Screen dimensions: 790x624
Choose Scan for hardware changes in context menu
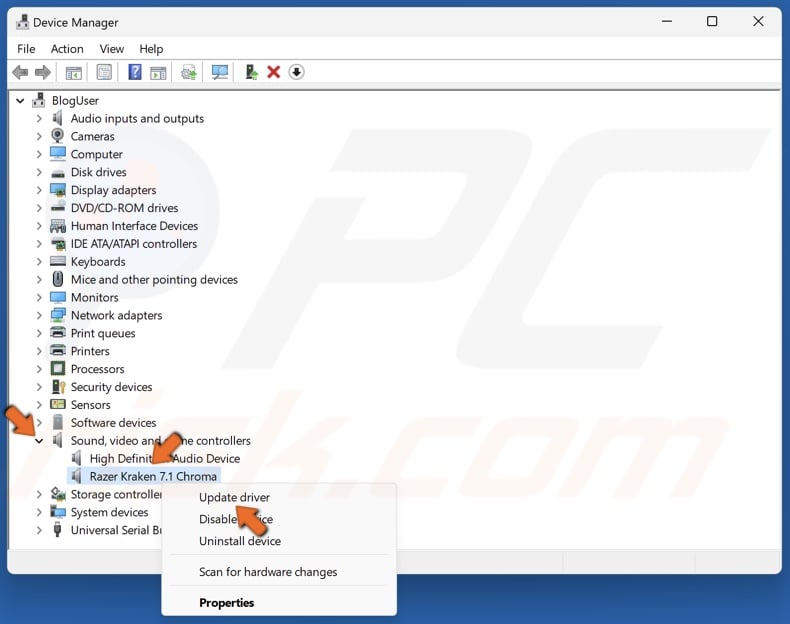[x=279, y=572]
